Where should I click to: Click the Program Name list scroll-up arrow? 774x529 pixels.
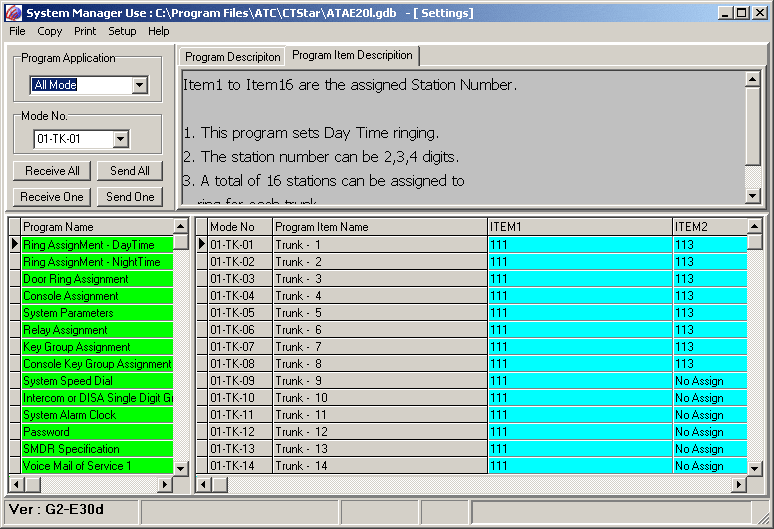[x=181, y=227]
